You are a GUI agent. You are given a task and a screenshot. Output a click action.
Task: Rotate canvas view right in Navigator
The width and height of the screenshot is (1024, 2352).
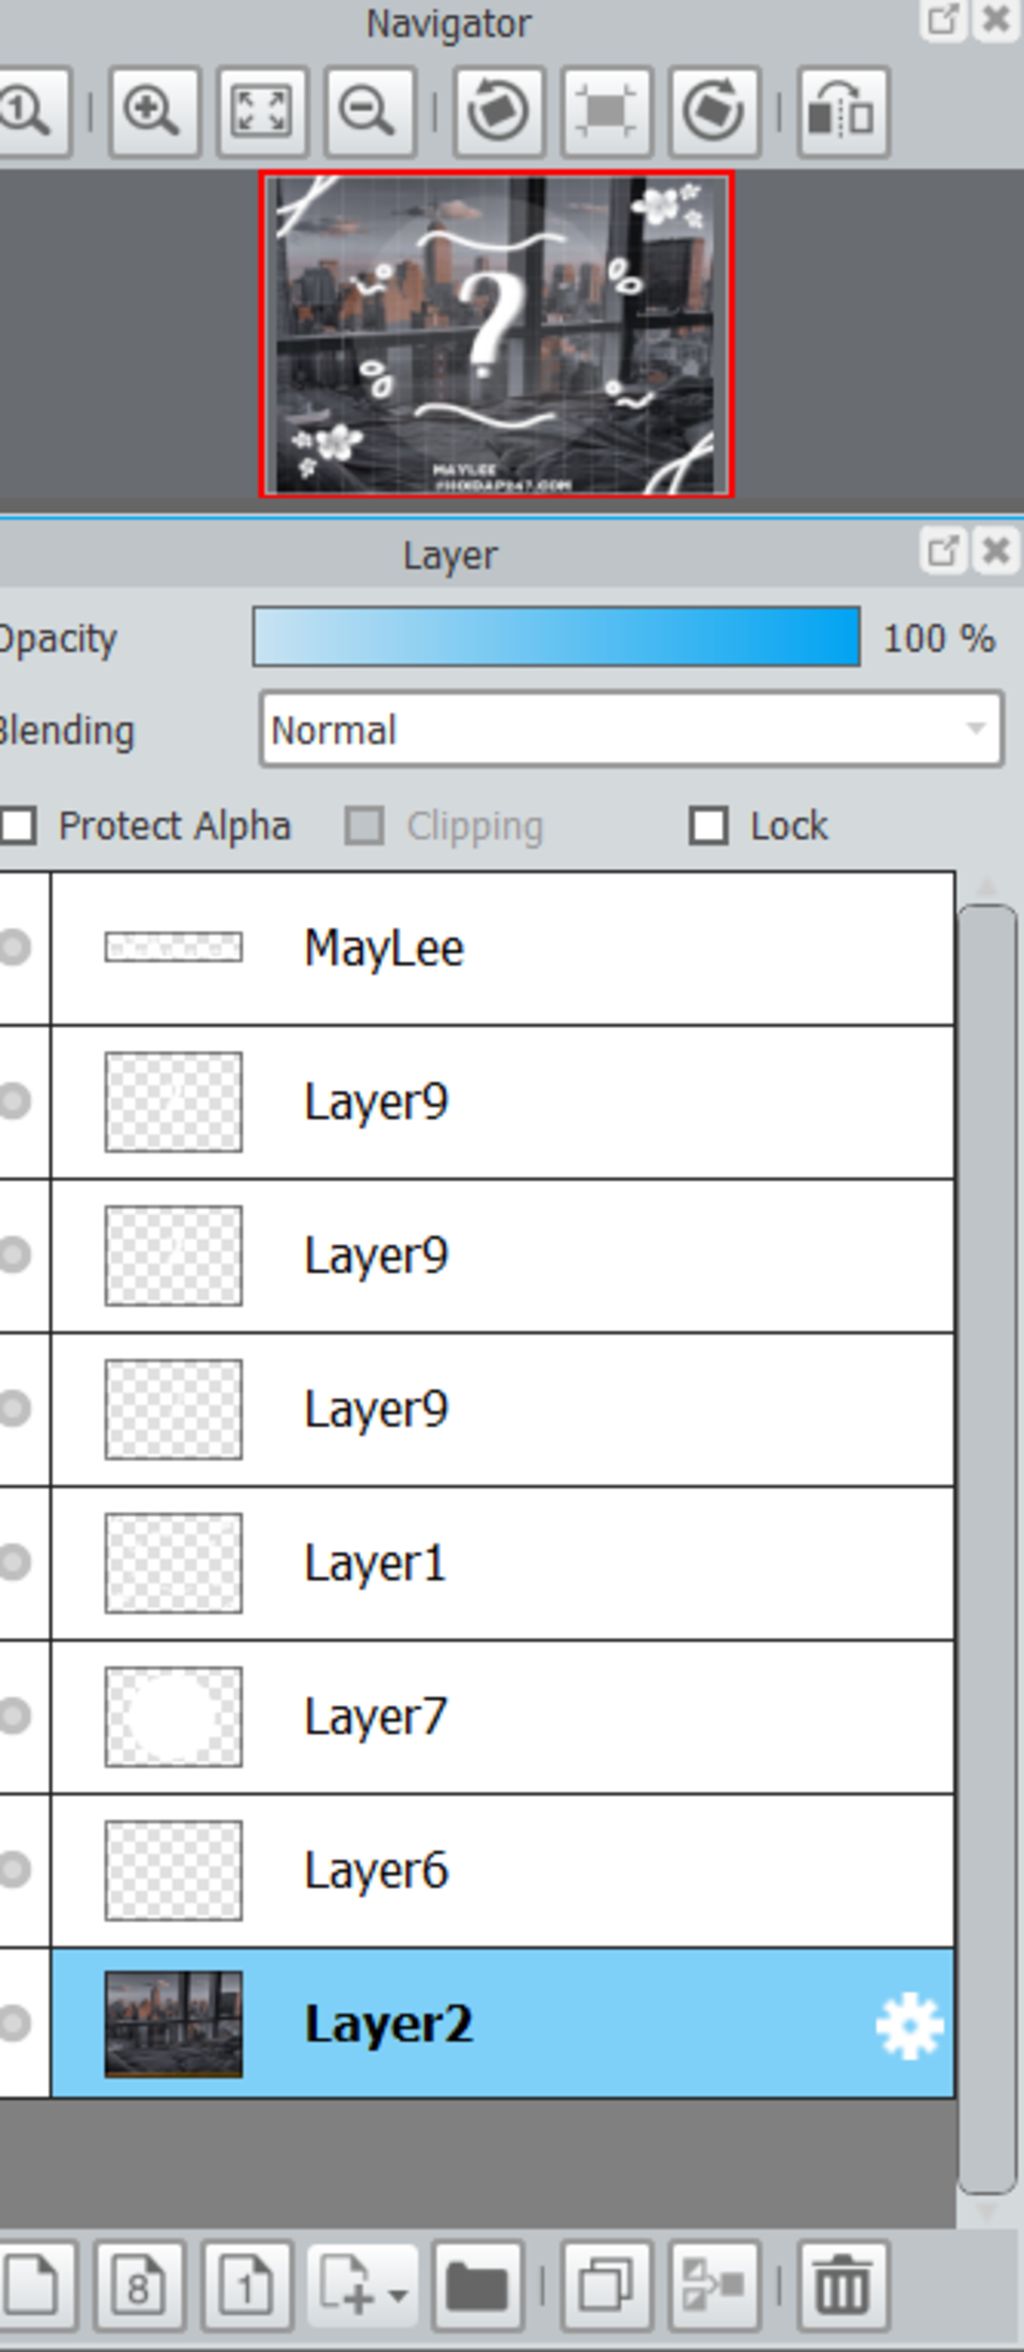[x=714, y=111]
